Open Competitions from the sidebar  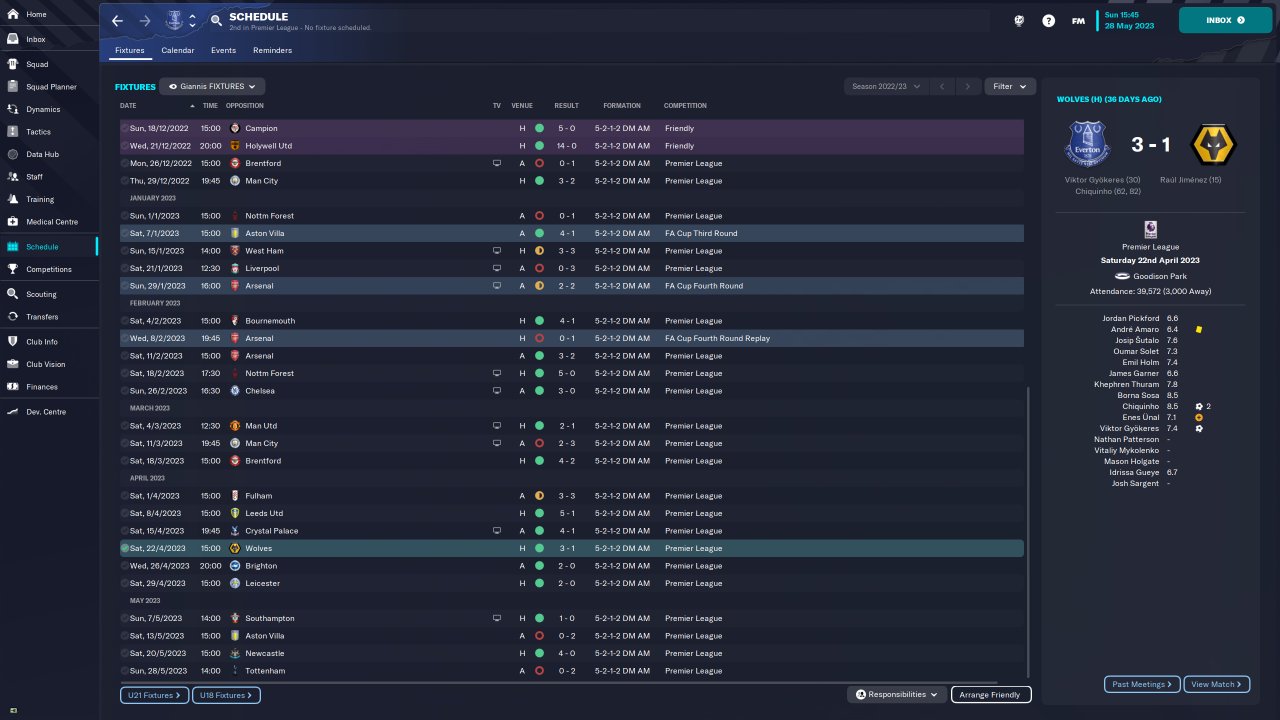pos(48,269)
